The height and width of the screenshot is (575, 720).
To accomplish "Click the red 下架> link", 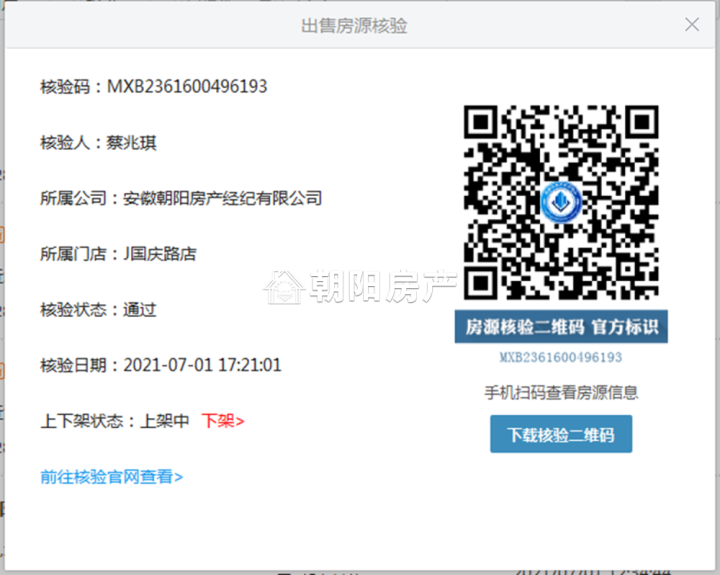I will pos(223,421).
